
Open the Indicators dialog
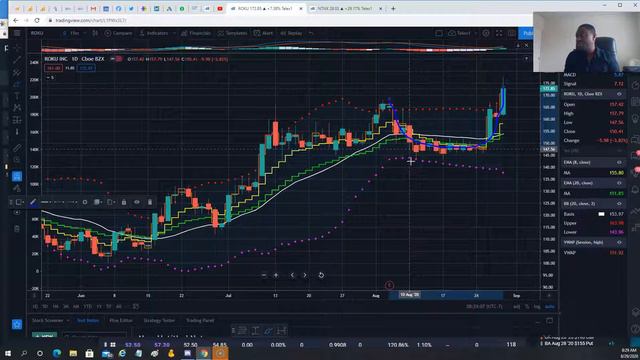(x=153, y=33)
